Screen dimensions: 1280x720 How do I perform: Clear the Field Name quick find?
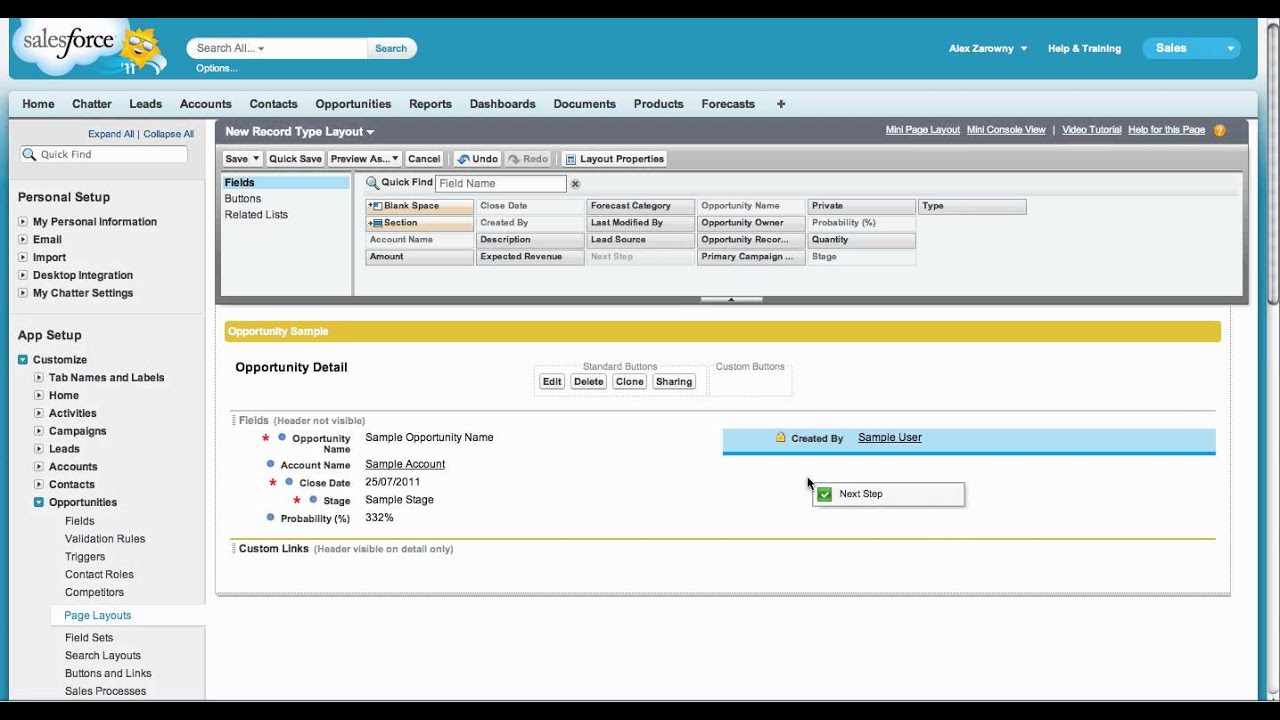(x=575, y=184)
